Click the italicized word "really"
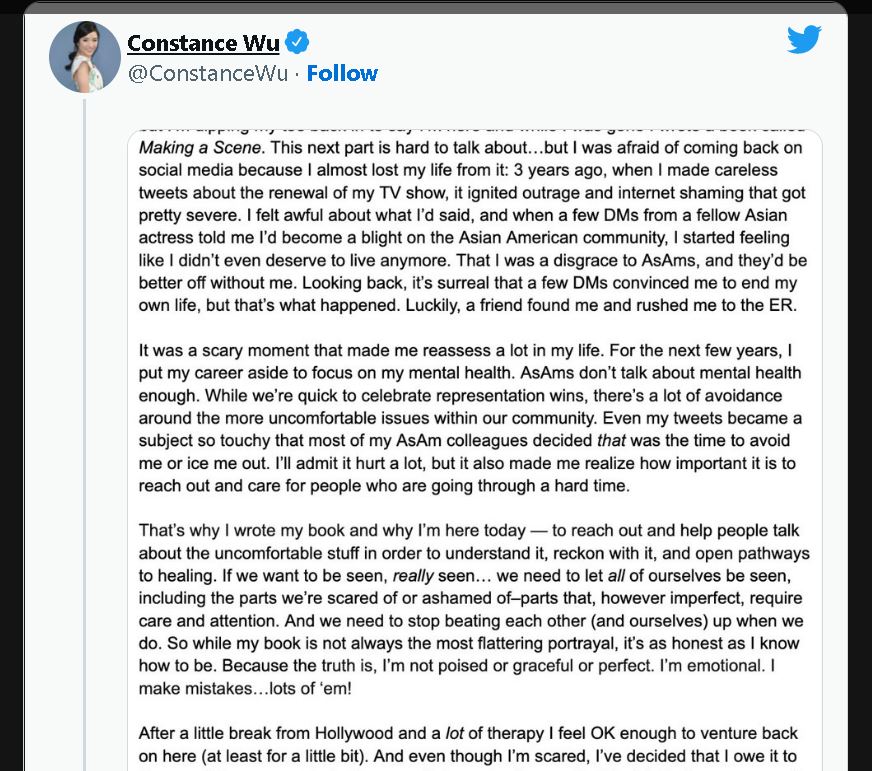 pyautogui.click(x=414, y=576)
